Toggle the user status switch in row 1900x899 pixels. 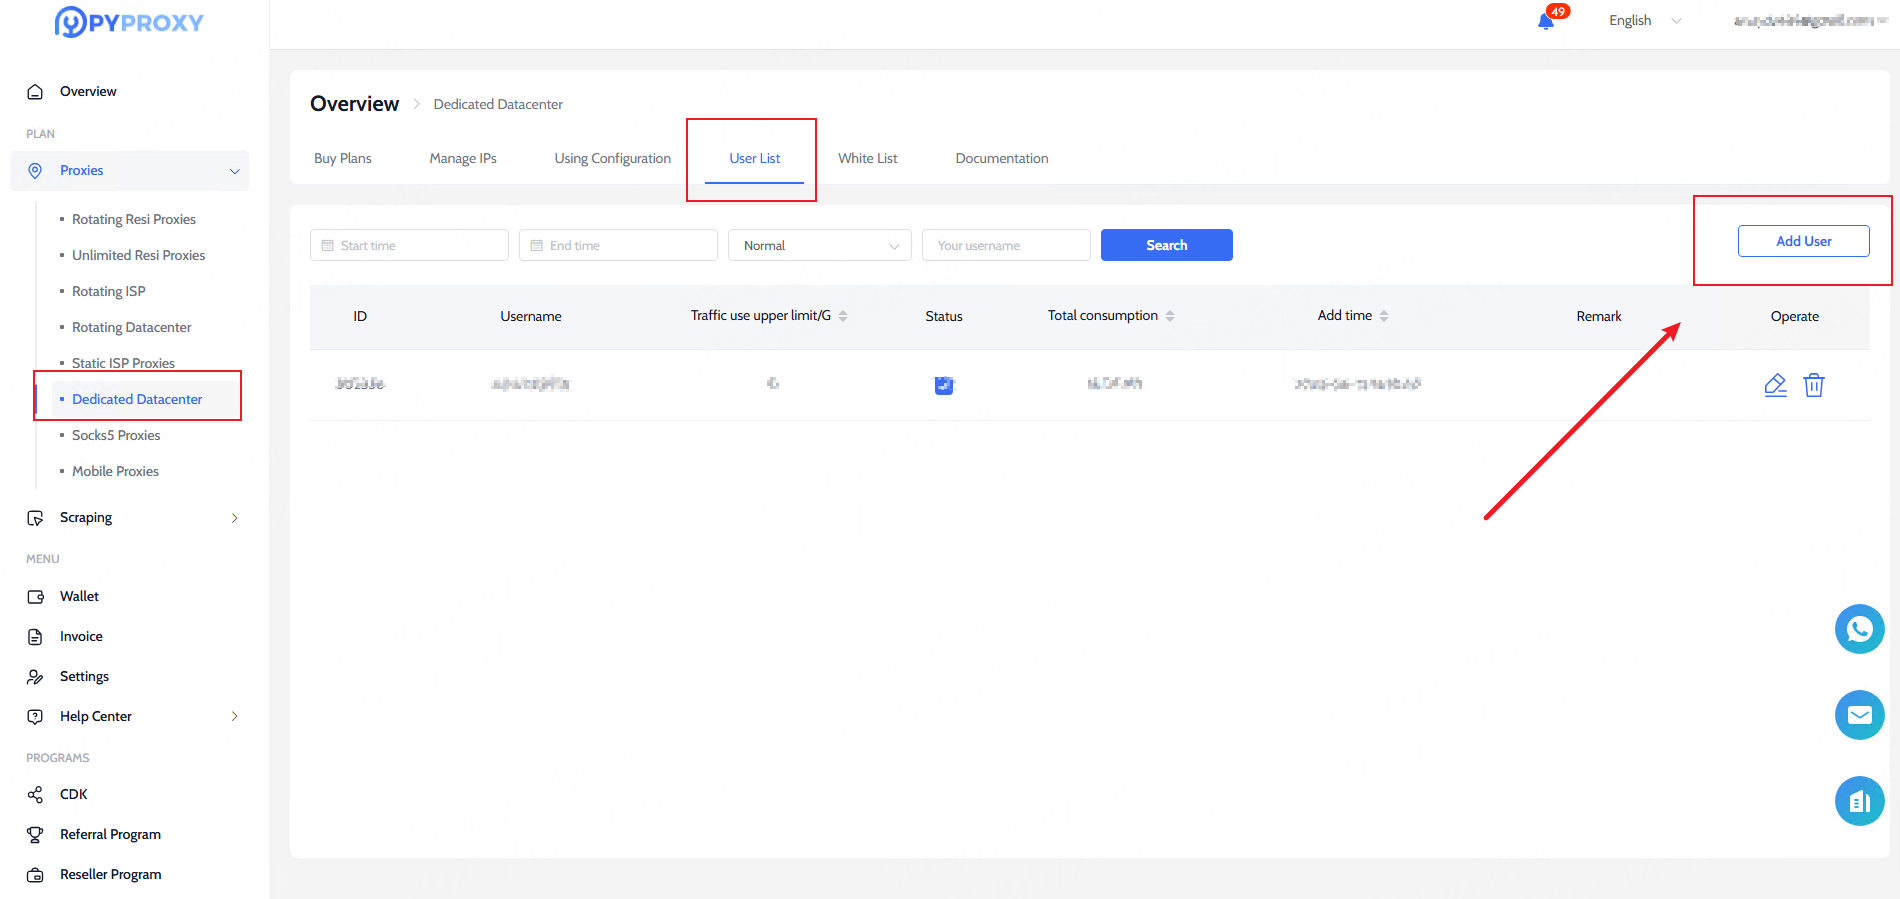click(944, 385)
